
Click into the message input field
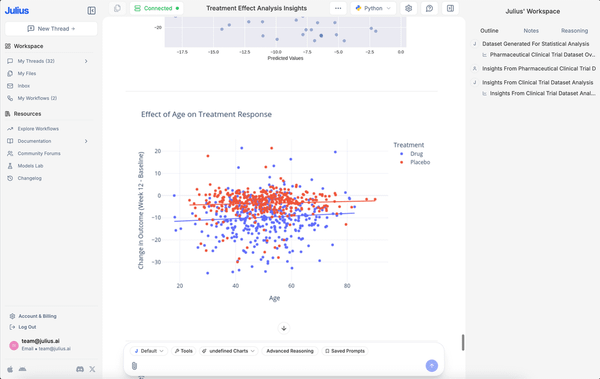tap(281, 366)
